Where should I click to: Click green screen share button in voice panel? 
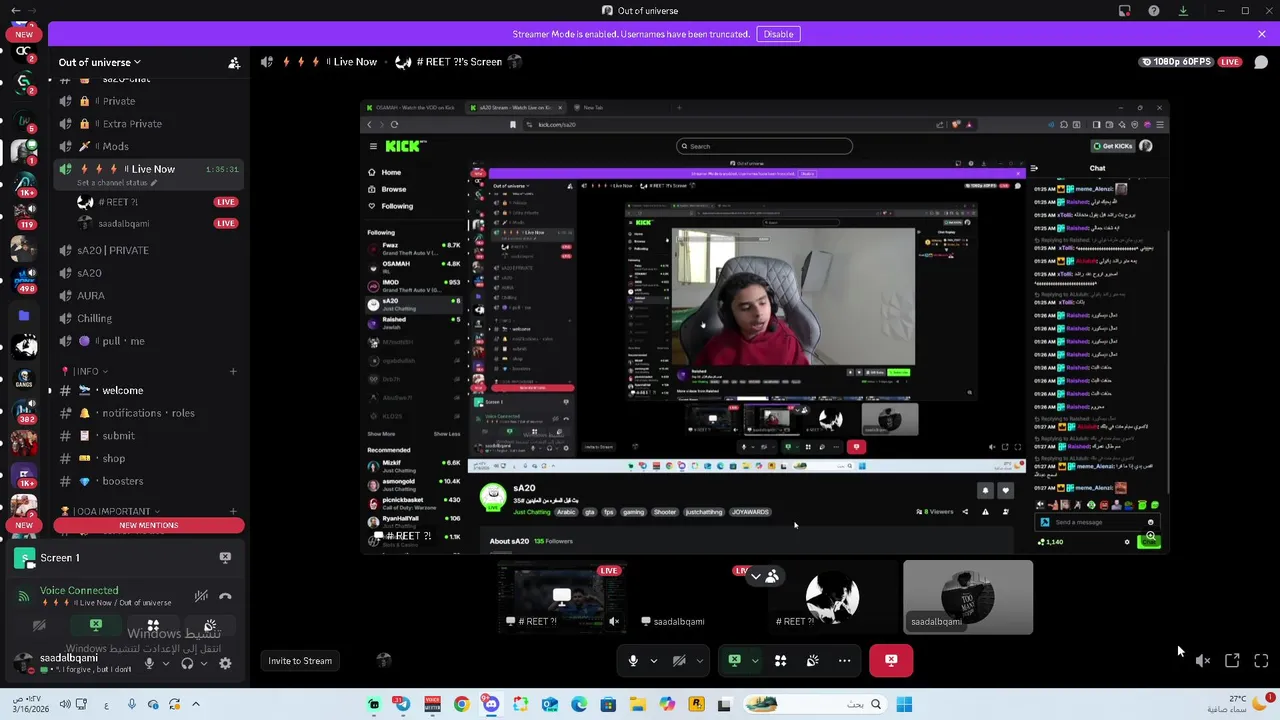pos(96,626)
